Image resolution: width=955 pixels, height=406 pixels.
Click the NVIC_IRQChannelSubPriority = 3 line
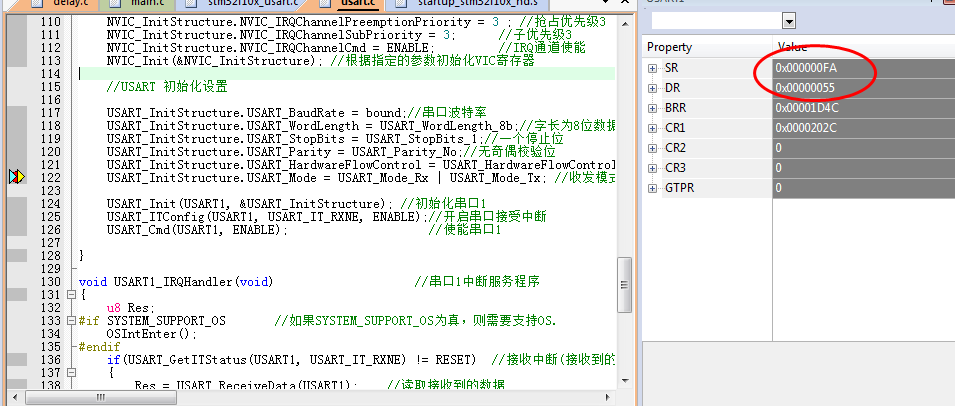(281, 35)
